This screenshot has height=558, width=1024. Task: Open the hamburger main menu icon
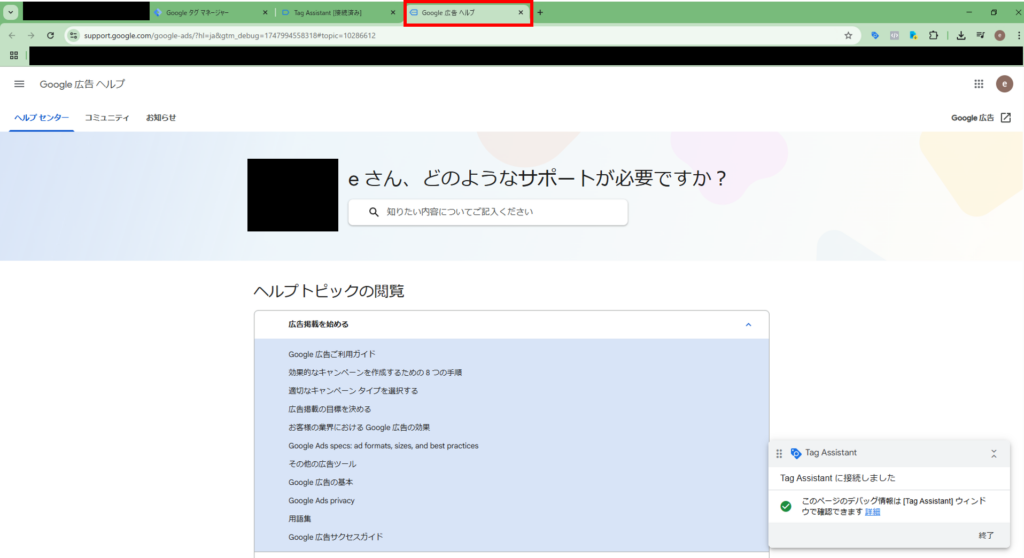point(19,84)
